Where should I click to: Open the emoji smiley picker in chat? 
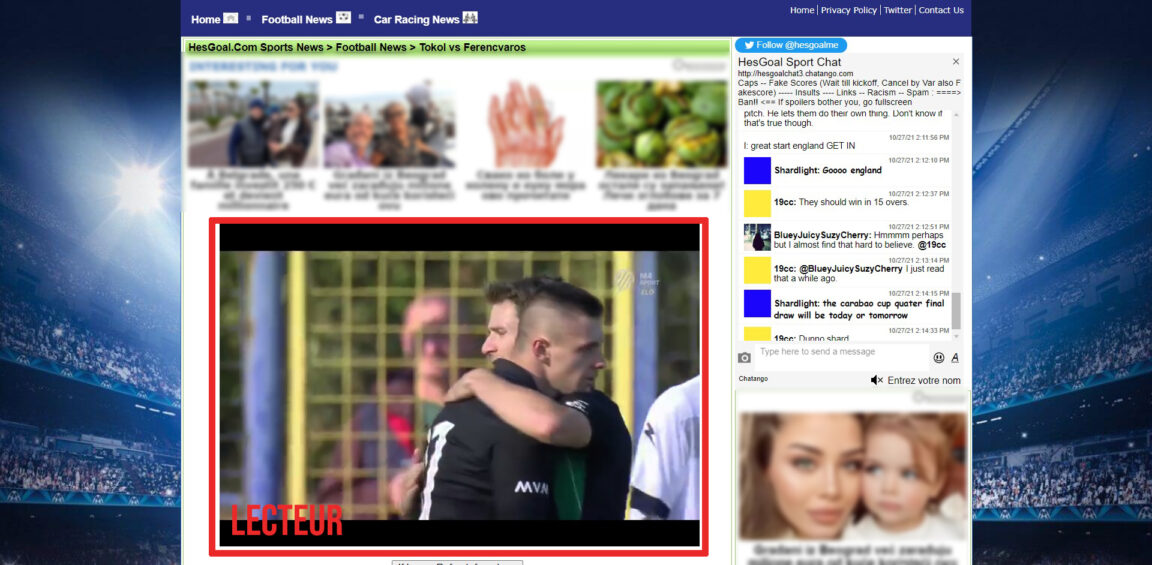939,357
